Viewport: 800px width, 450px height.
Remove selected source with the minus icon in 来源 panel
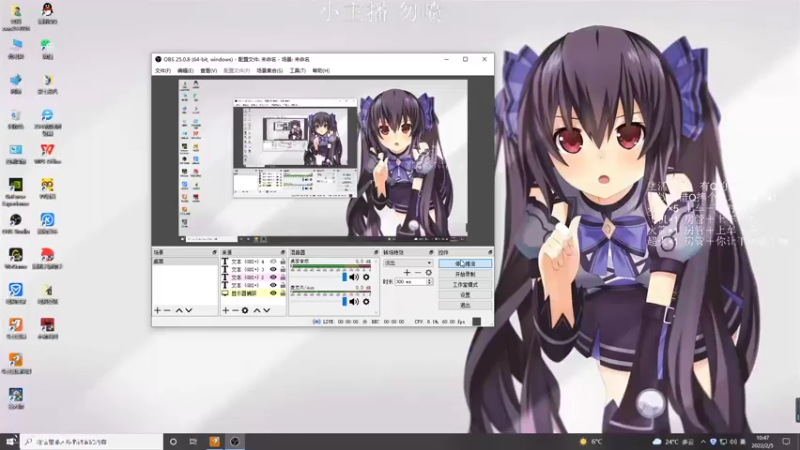[x=235, y=310]
